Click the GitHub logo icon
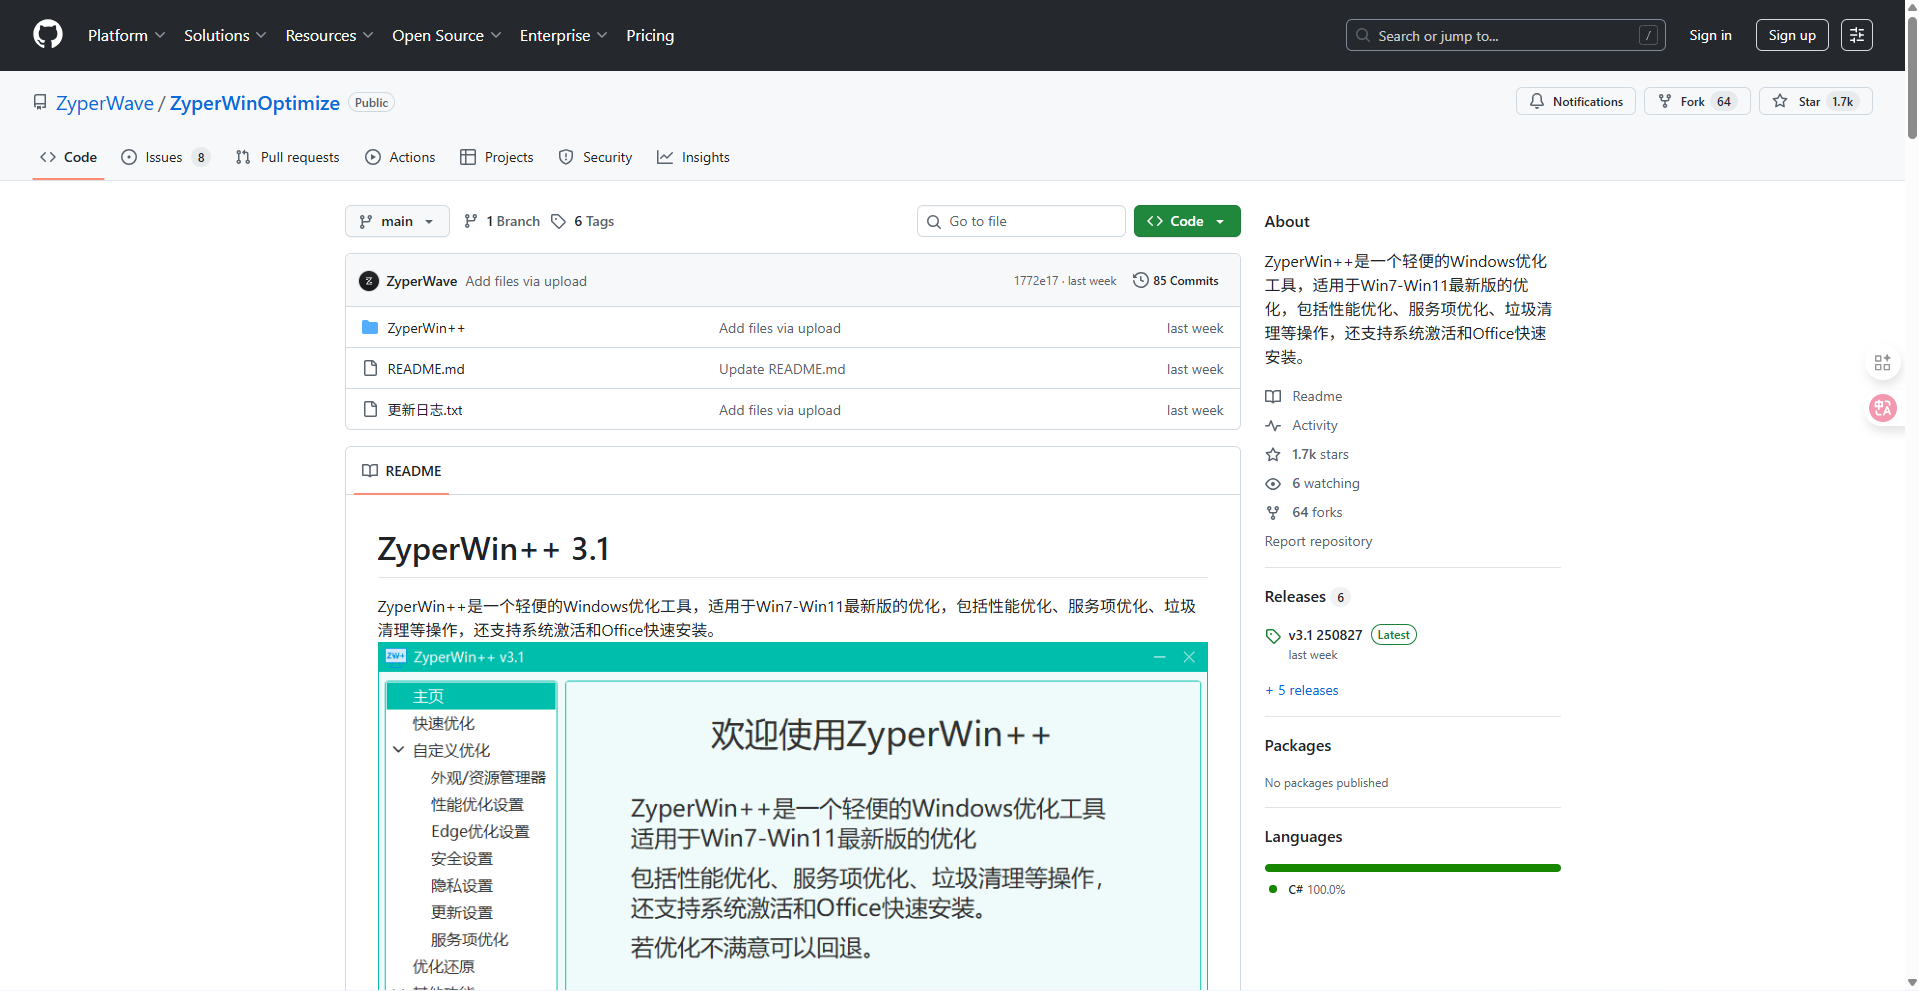The image size is (1919, 991). tap(48, 35)
